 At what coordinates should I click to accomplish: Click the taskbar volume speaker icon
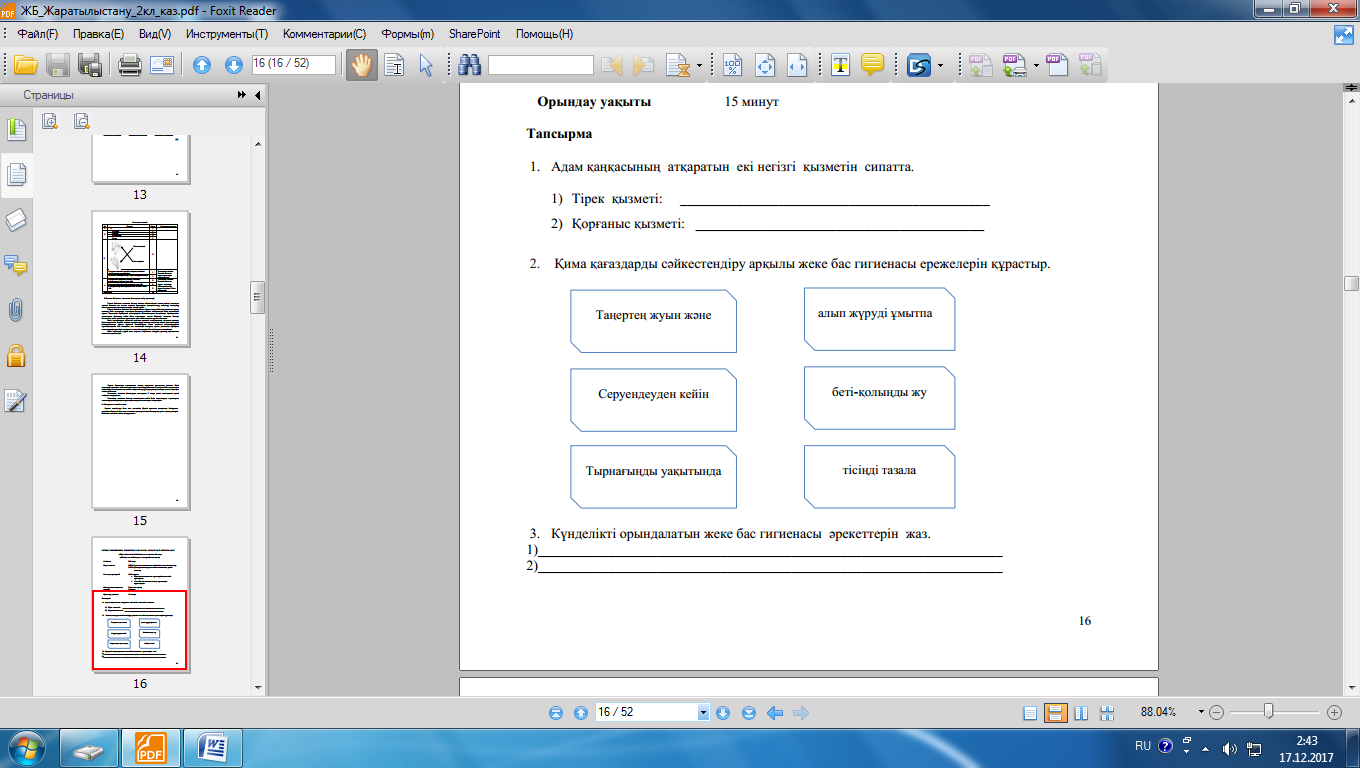click(1230, 747)
